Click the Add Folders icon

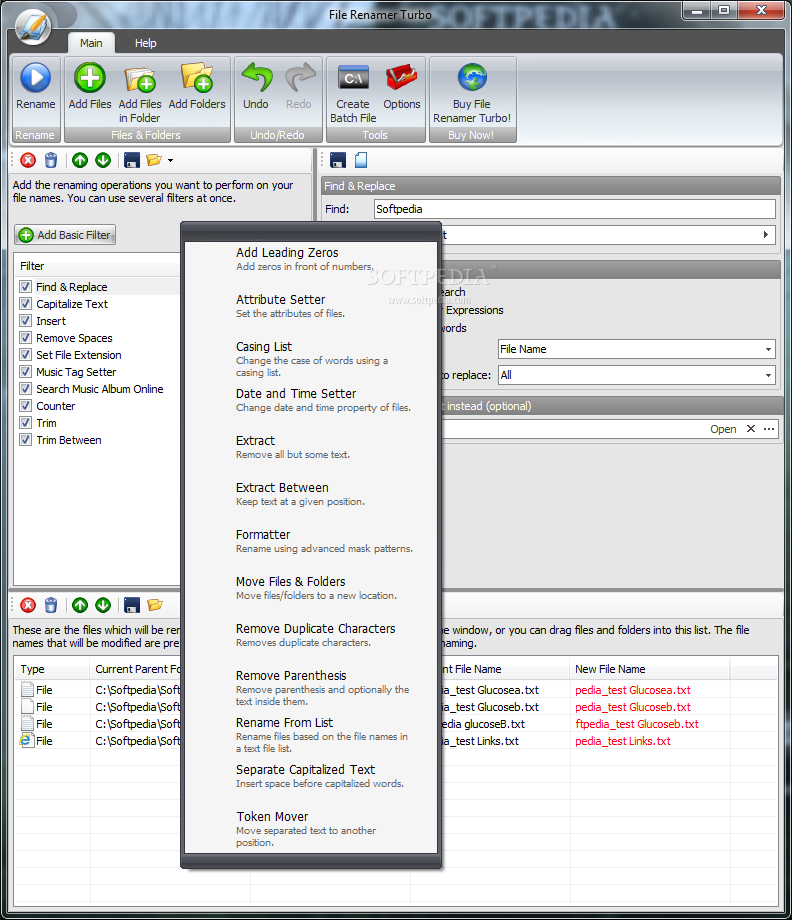click(x=197, y=78)
